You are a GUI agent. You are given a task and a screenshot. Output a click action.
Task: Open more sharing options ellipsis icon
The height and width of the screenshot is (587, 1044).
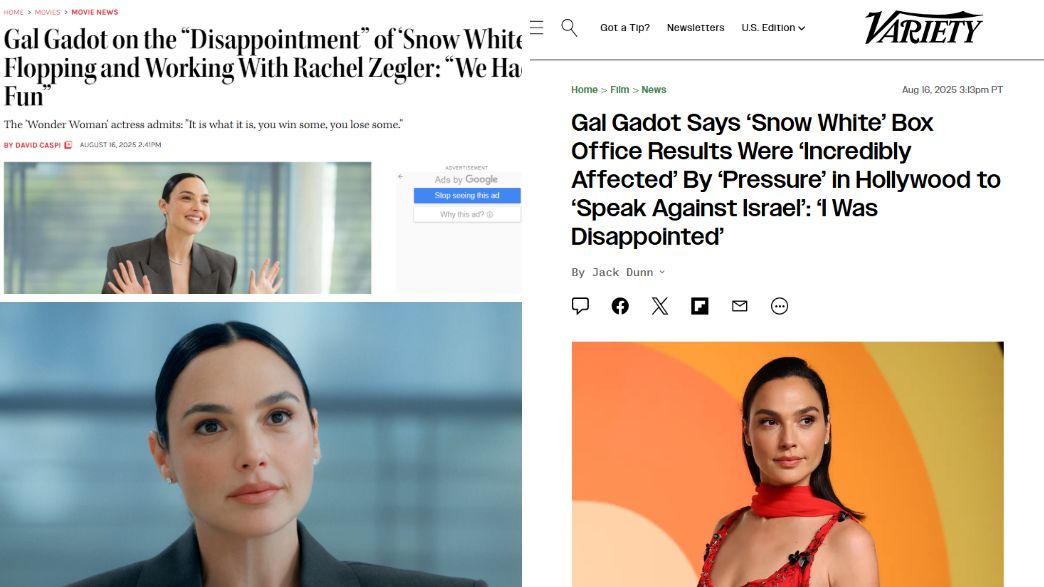[x=780, y=306]
